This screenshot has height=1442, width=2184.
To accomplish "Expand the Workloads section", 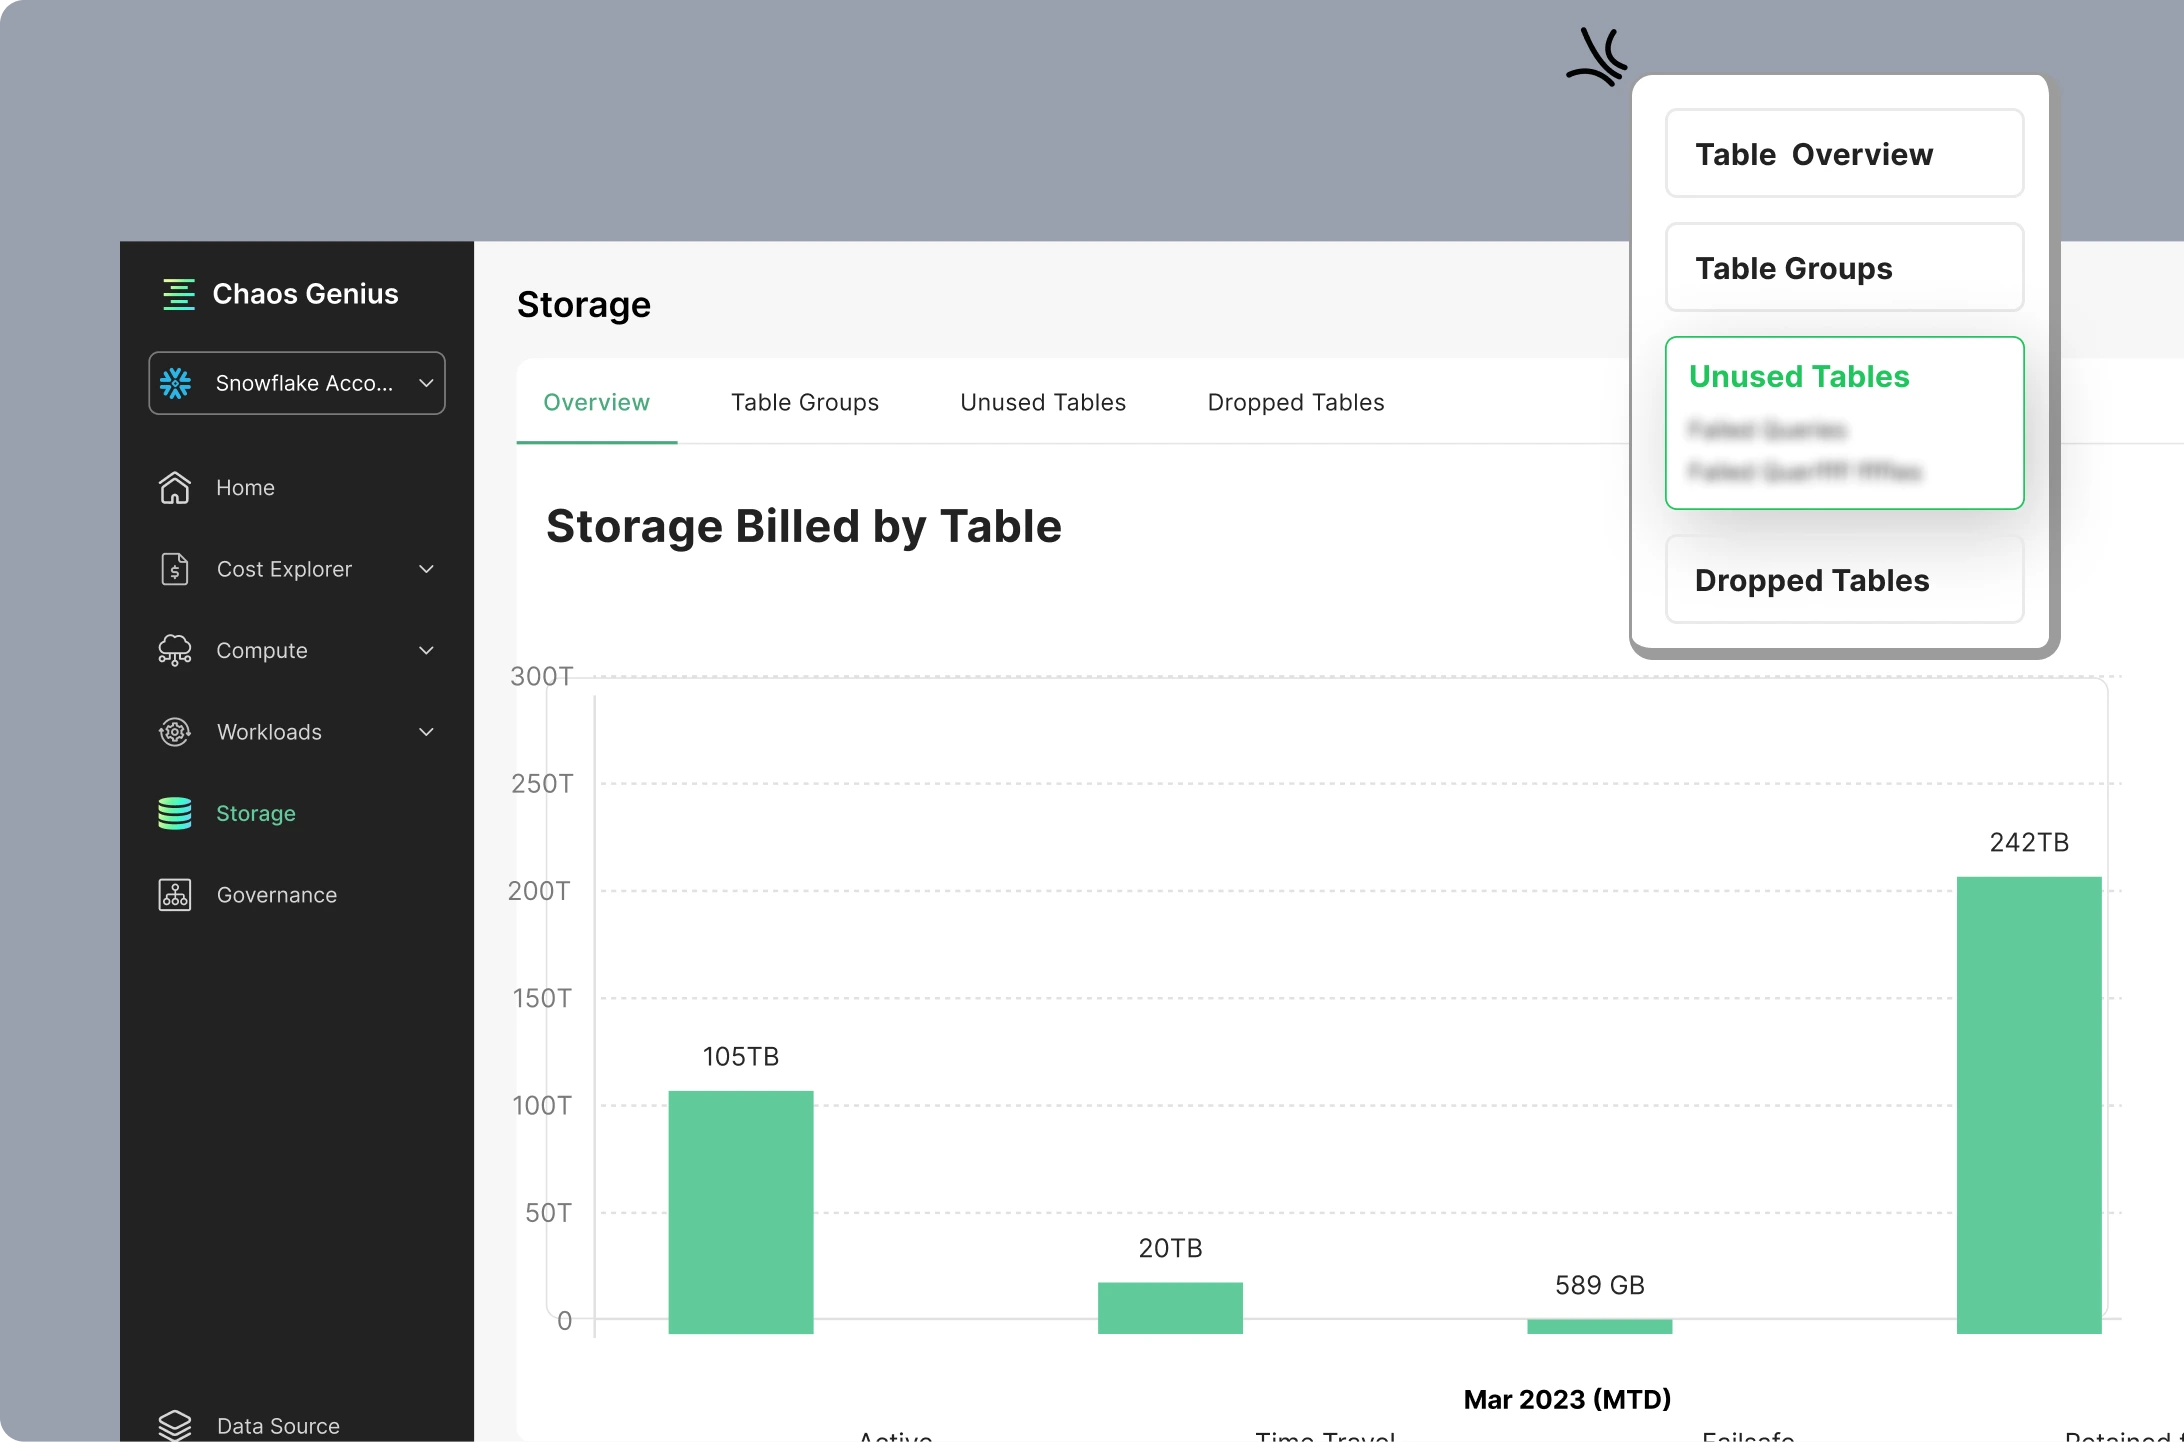I will [426, 732].
